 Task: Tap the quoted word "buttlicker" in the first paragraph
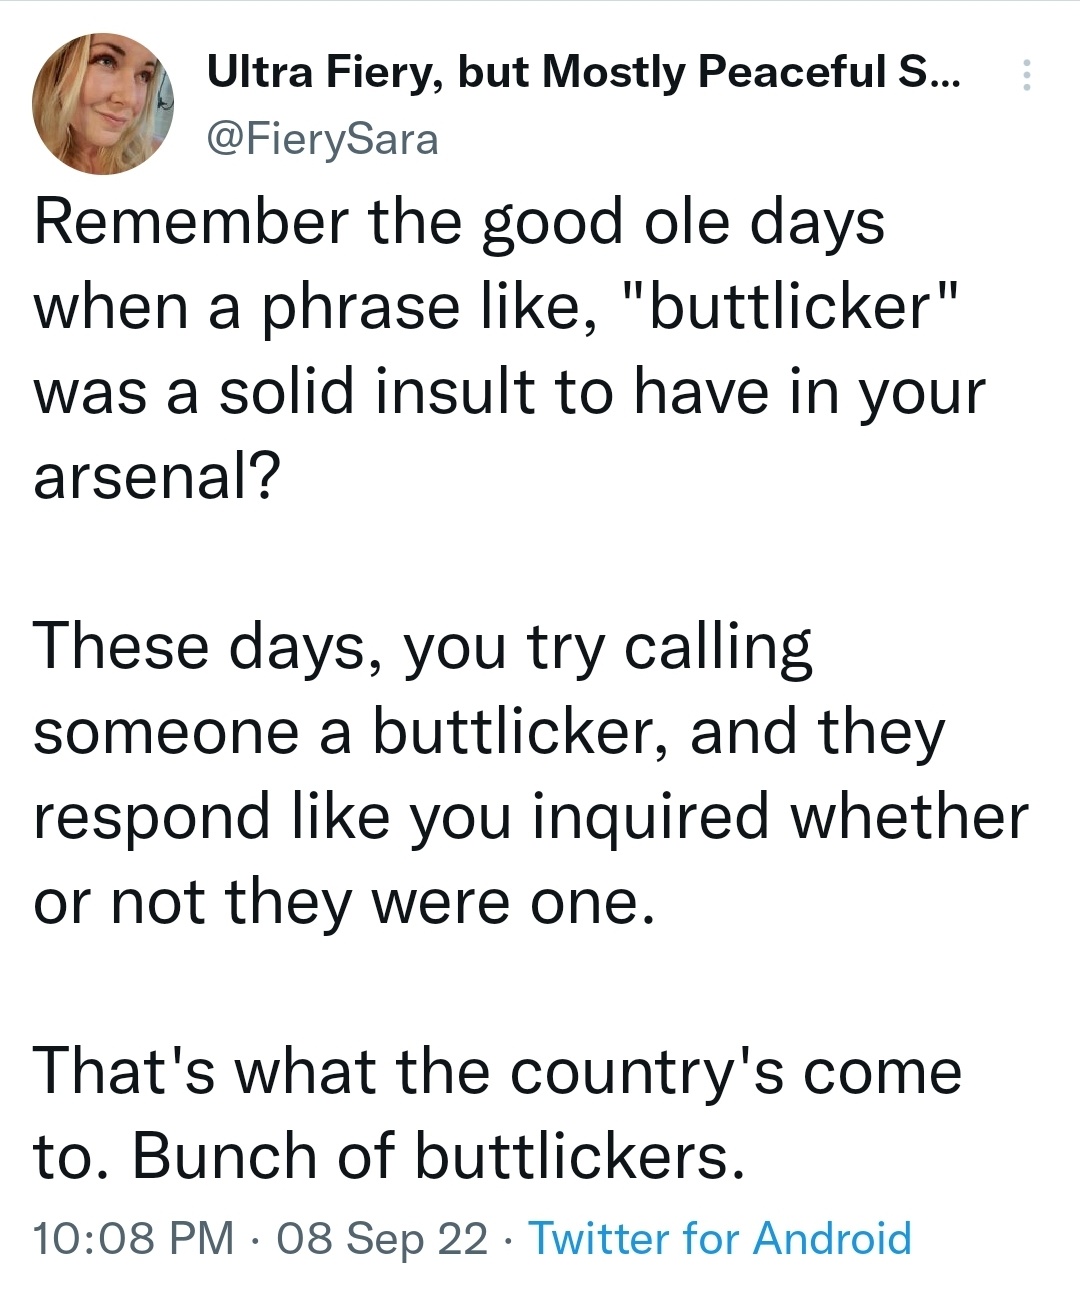[793, 306]
